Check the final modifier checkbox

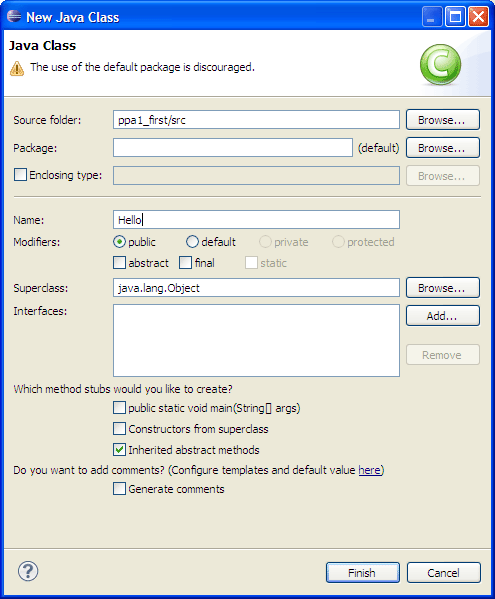point(185,262)
